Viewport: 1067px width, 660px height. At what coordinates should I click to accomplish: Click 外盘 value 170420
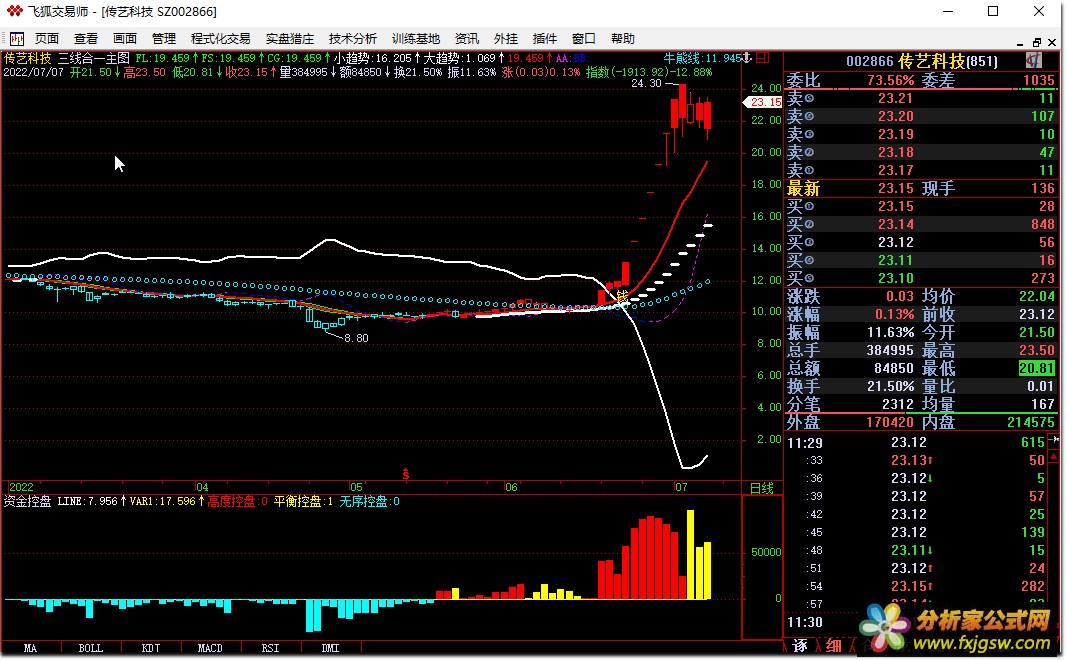pyautogui.click(x=890, y=422)
